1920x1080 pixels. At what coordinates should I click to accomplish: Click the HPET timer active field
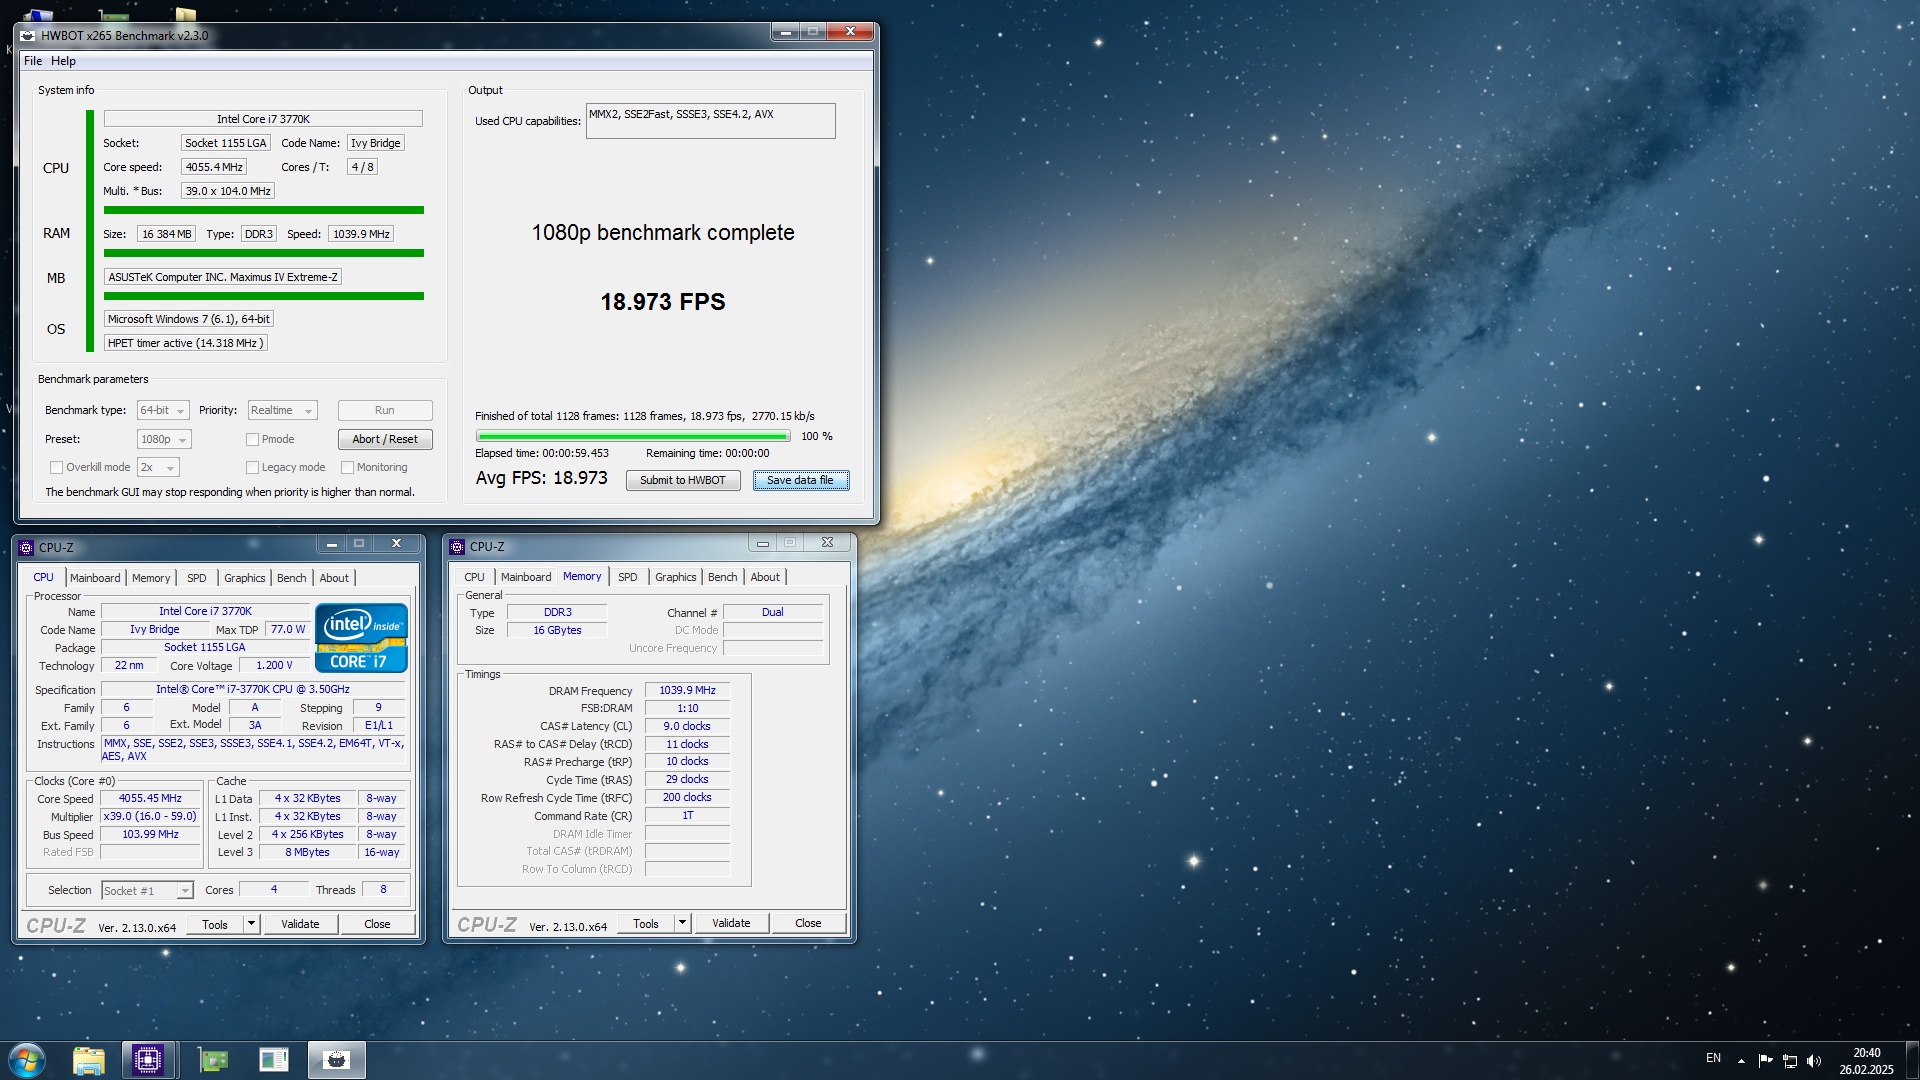click(x=186, y=344)
